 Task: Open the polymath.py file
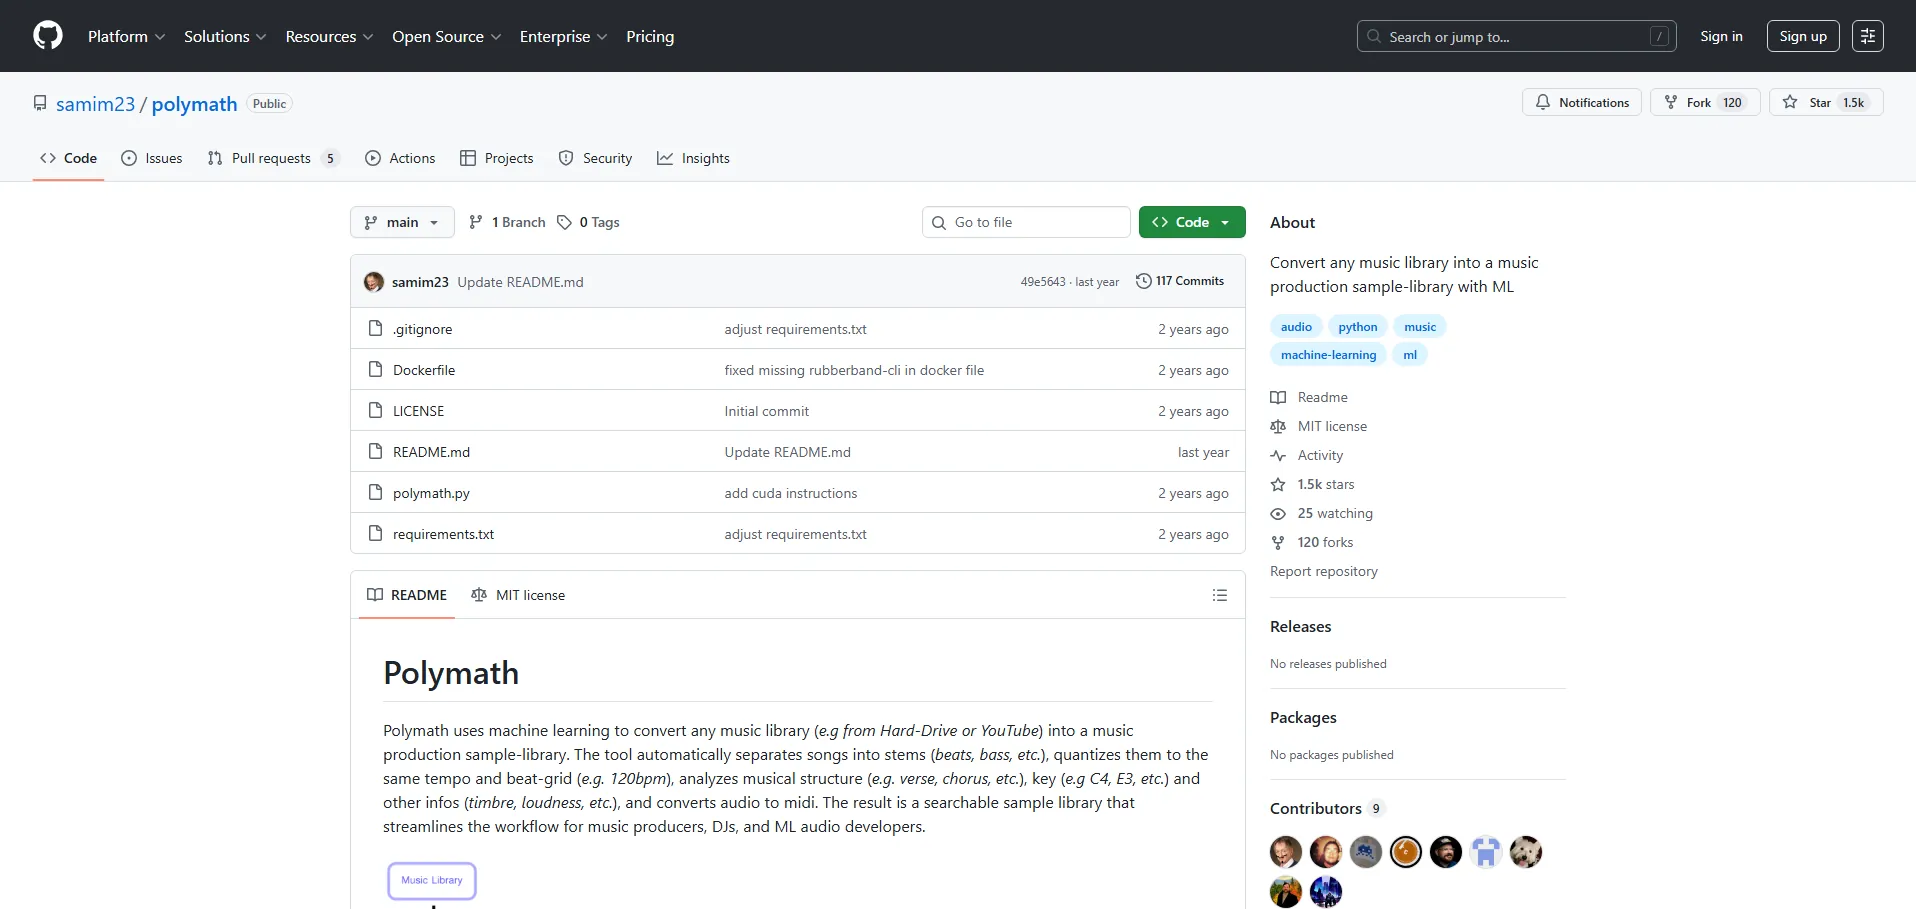(x=431, y=493)
